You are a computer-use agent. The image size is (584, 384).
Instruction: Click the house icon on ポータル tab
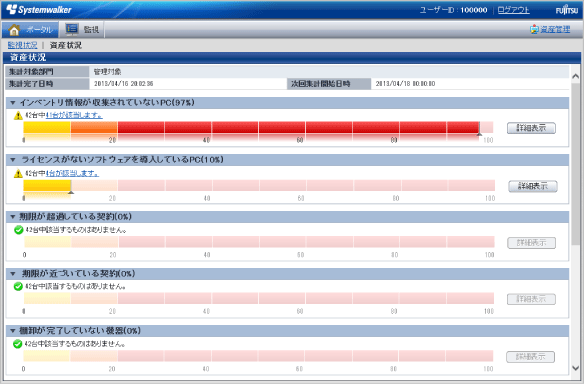coord(14,29)
